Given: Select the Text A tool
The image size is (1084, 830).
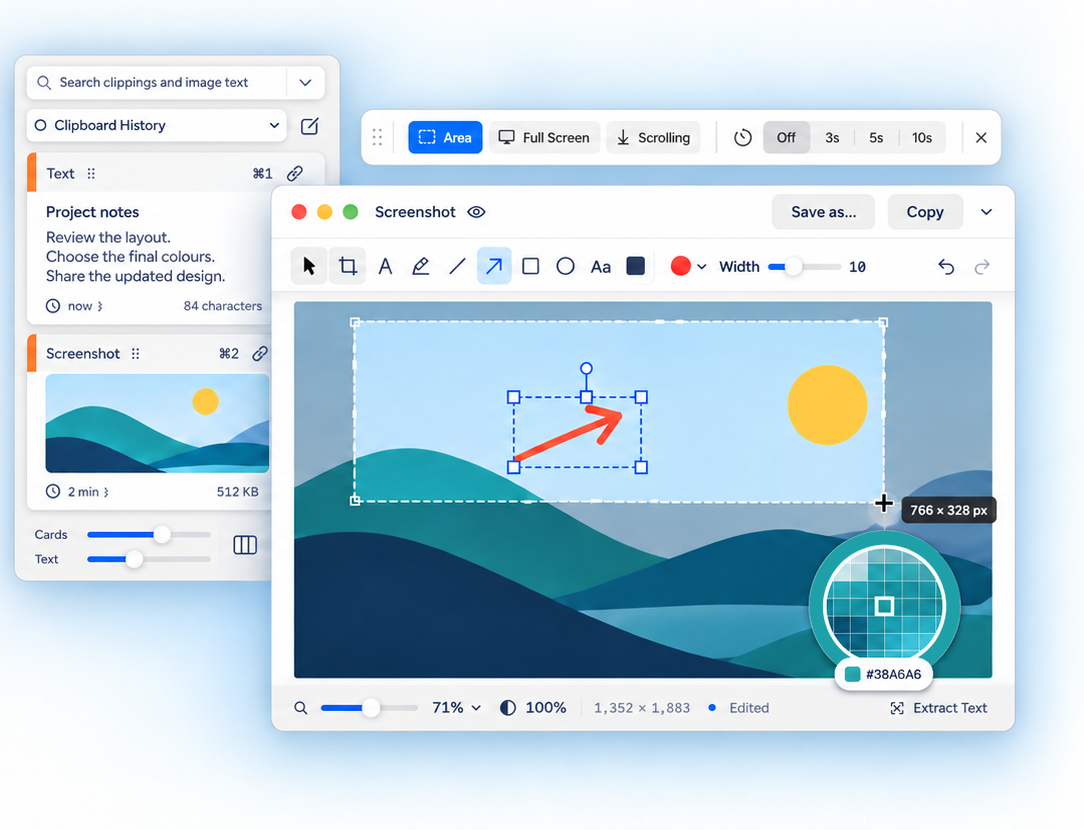Looking at the screenshot, I should tap(386, 266).
